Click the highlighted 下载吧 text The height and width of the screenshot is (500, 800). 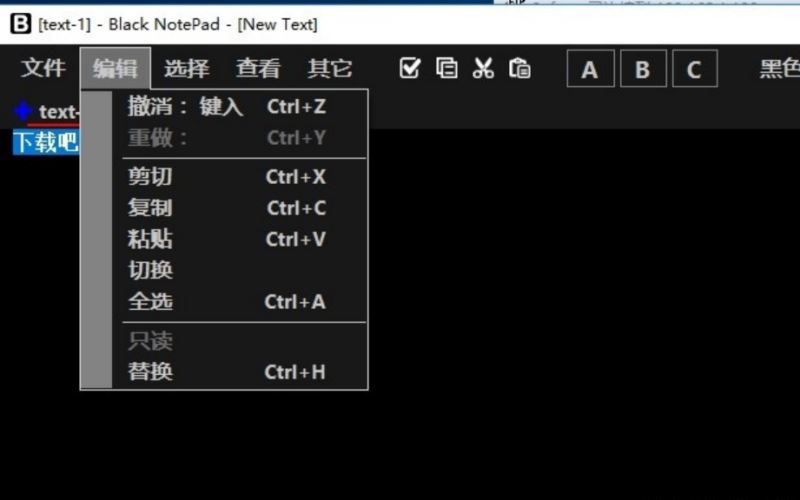pyautogui.click(x=46, y=141)
